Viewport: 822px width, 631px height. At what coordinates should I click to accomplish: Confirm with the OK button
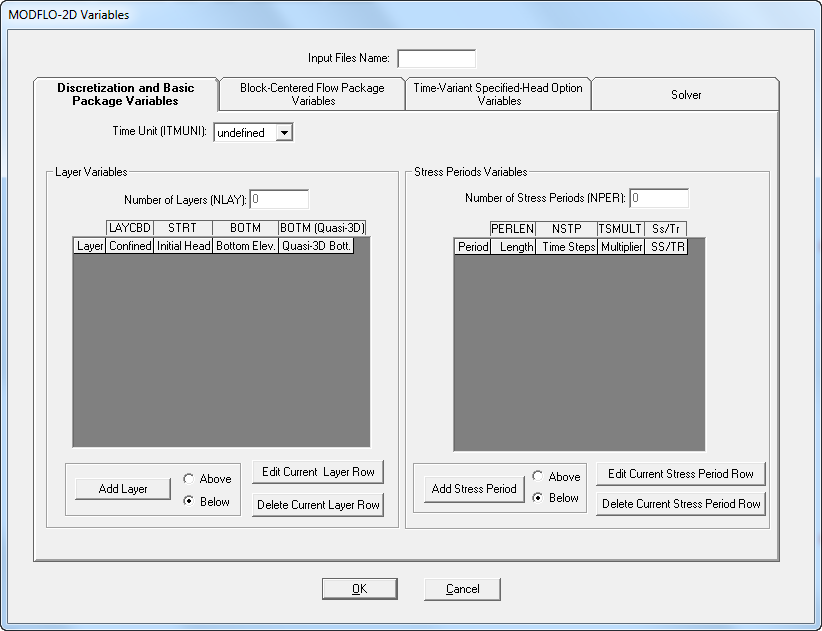[x=359, y=589]
